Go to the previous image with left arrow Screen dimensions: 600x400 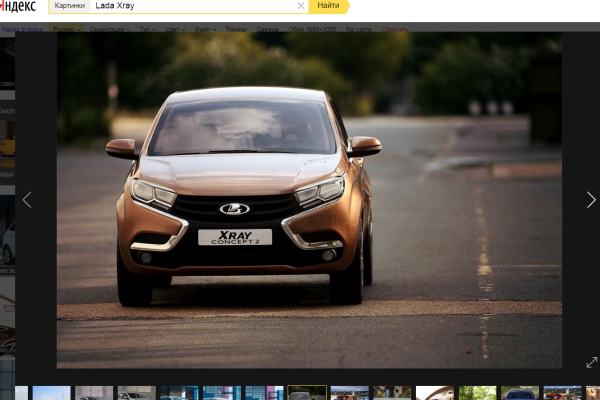[x=27, y=200]
